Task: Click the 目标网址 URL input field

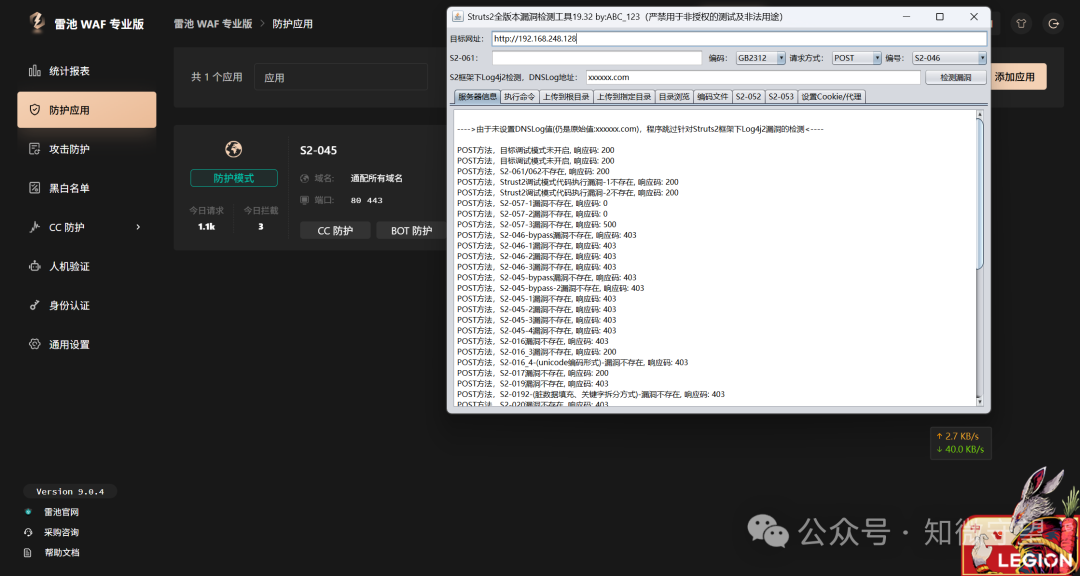Action: coord(739,39)
